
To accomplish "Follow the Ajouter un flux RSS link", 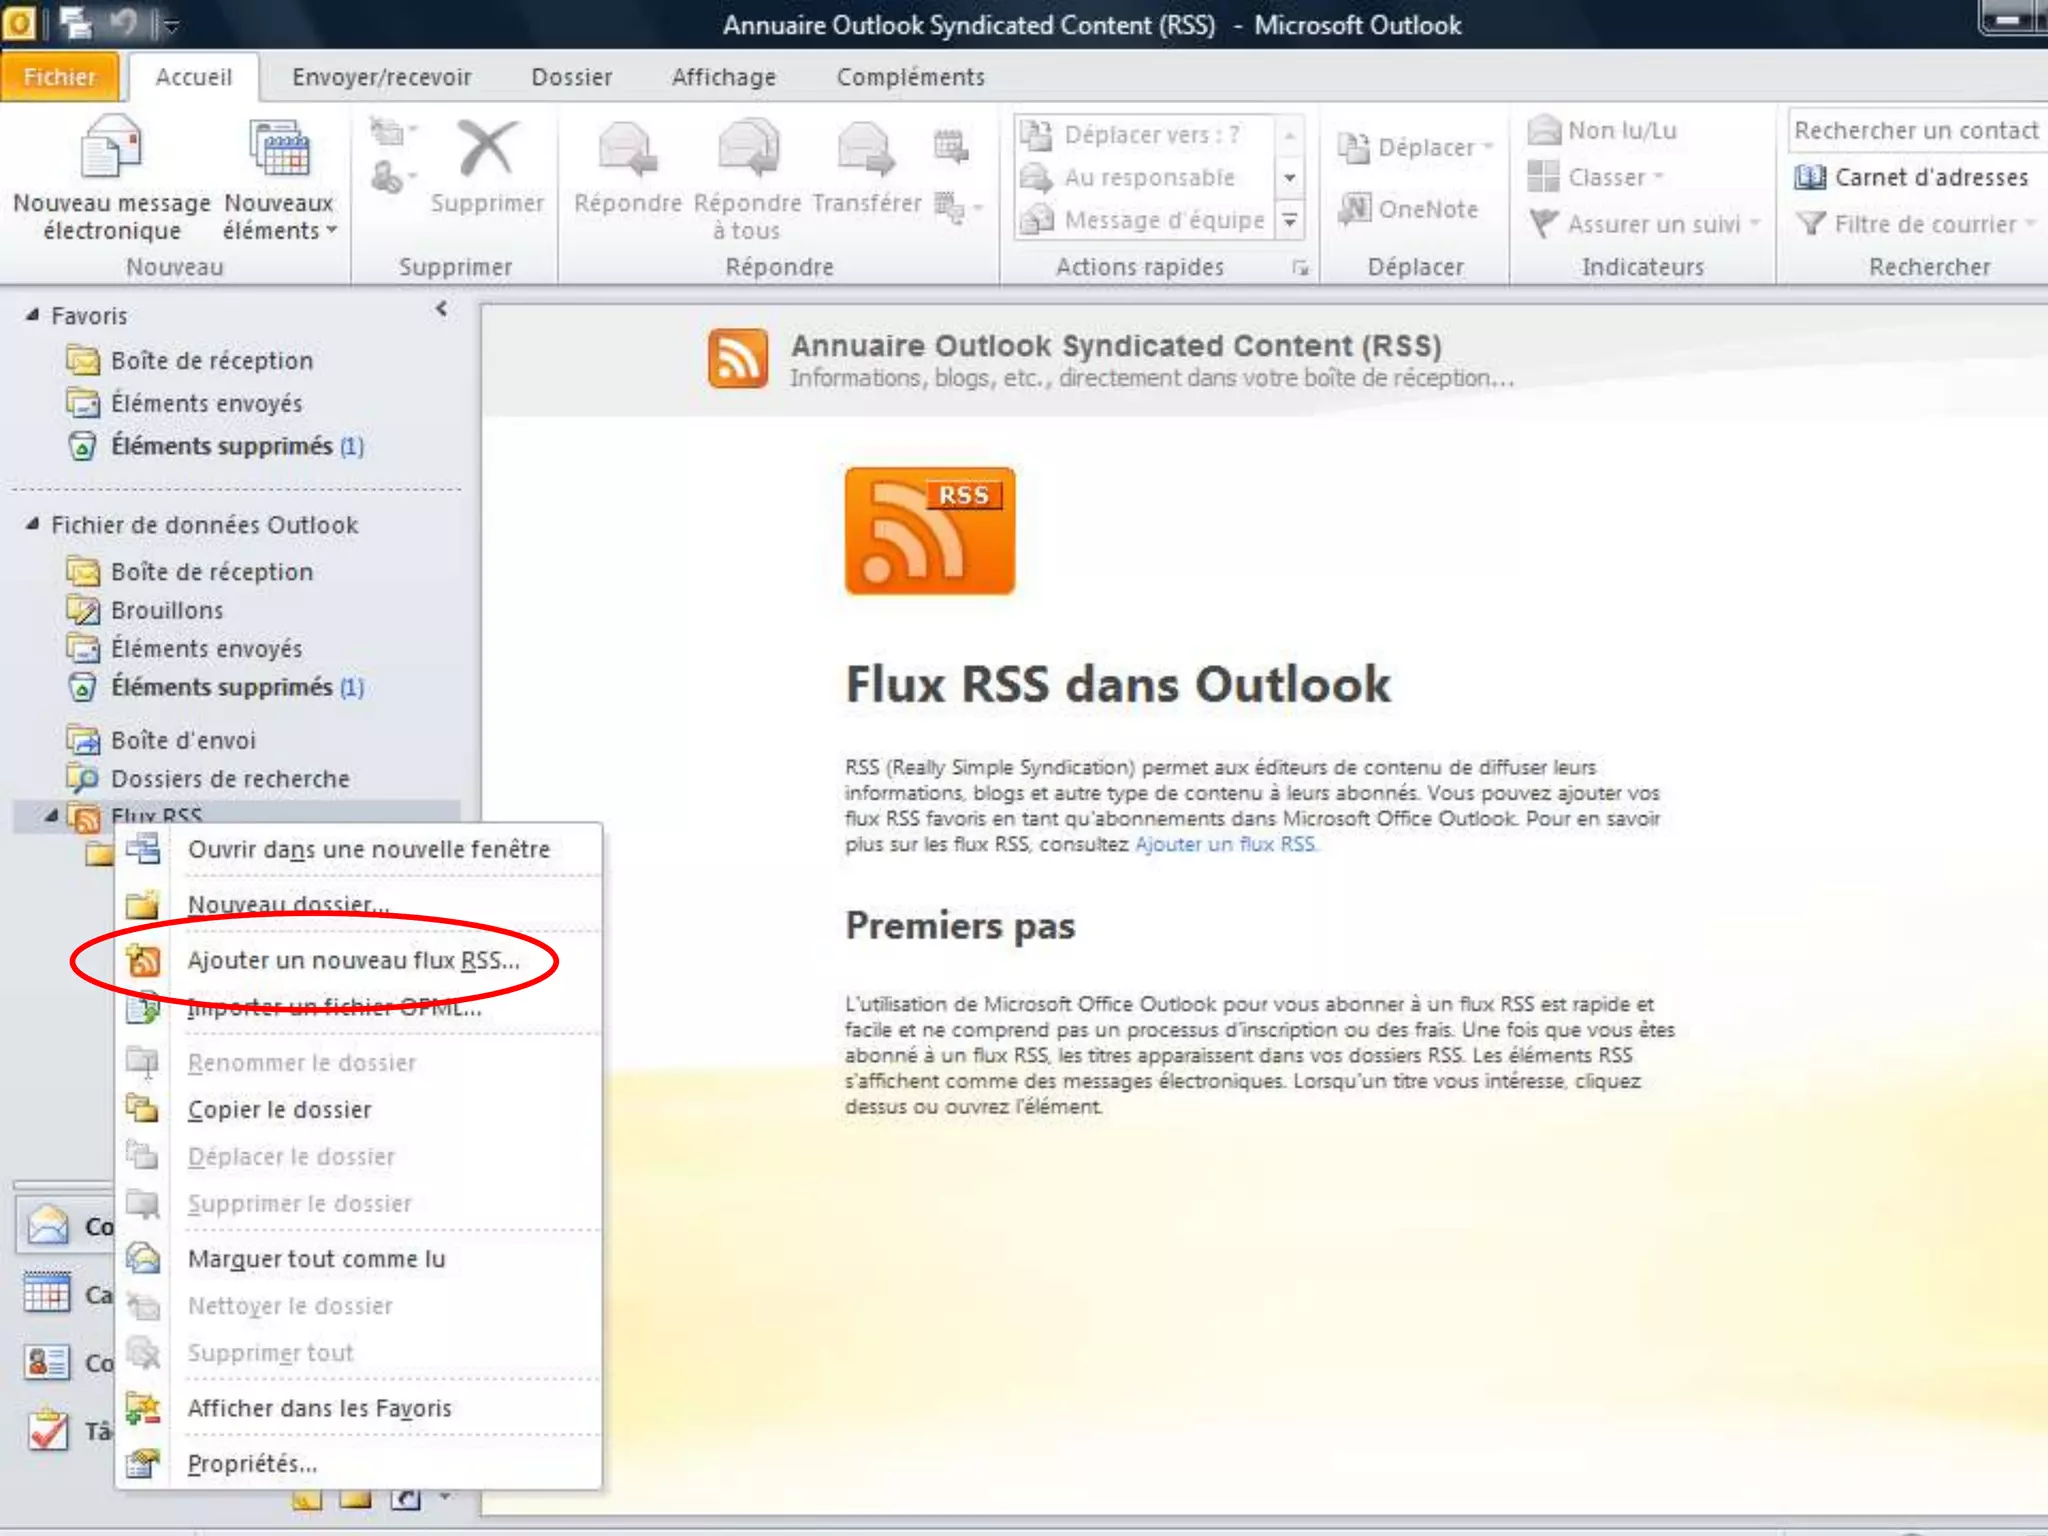I will click(x=1225, y=844).
